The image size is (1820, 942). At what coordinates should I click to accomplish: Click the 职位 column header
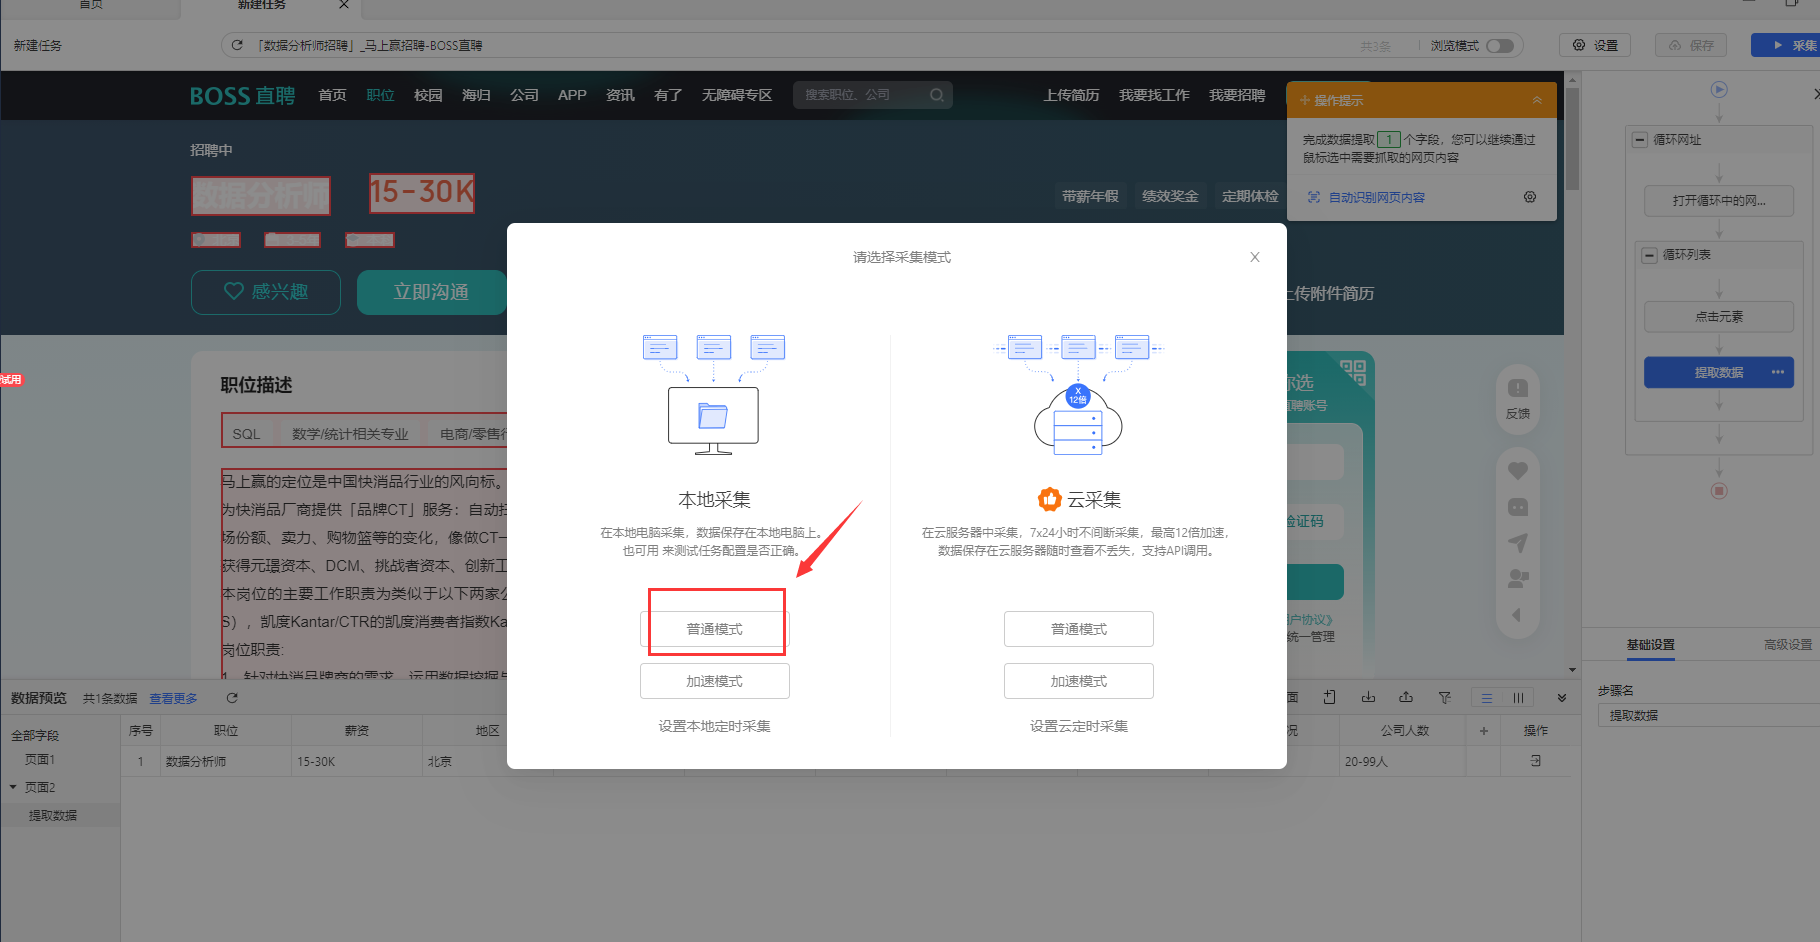pos(226,731)
